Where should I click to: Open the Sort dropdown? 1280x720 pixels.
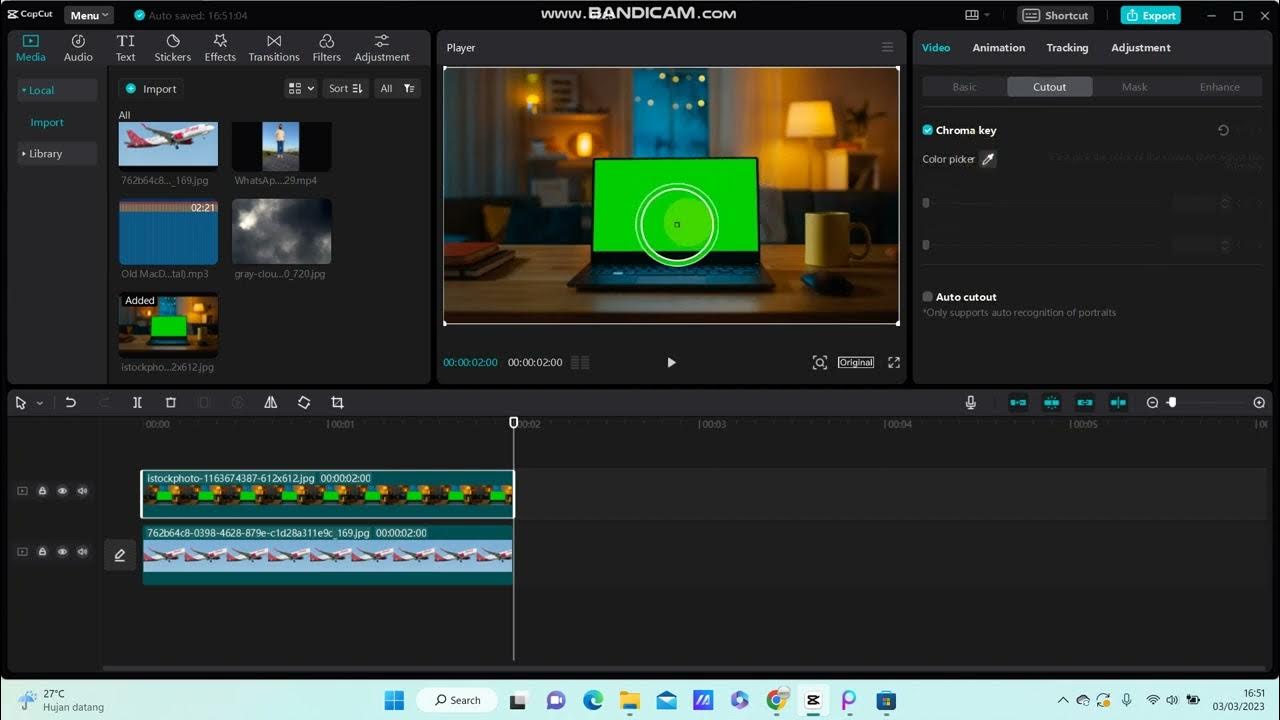346,88
